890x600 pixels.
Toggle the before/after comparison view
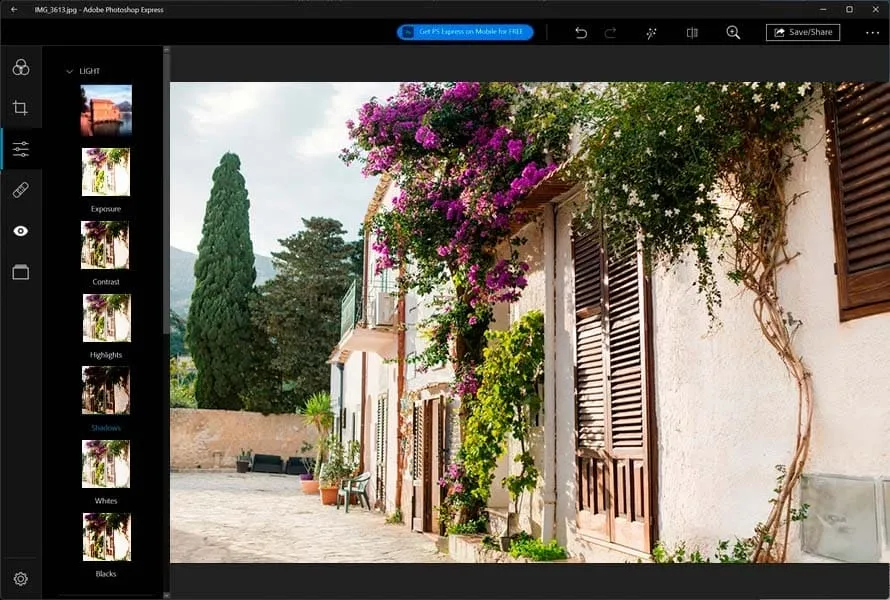[692, 32]
